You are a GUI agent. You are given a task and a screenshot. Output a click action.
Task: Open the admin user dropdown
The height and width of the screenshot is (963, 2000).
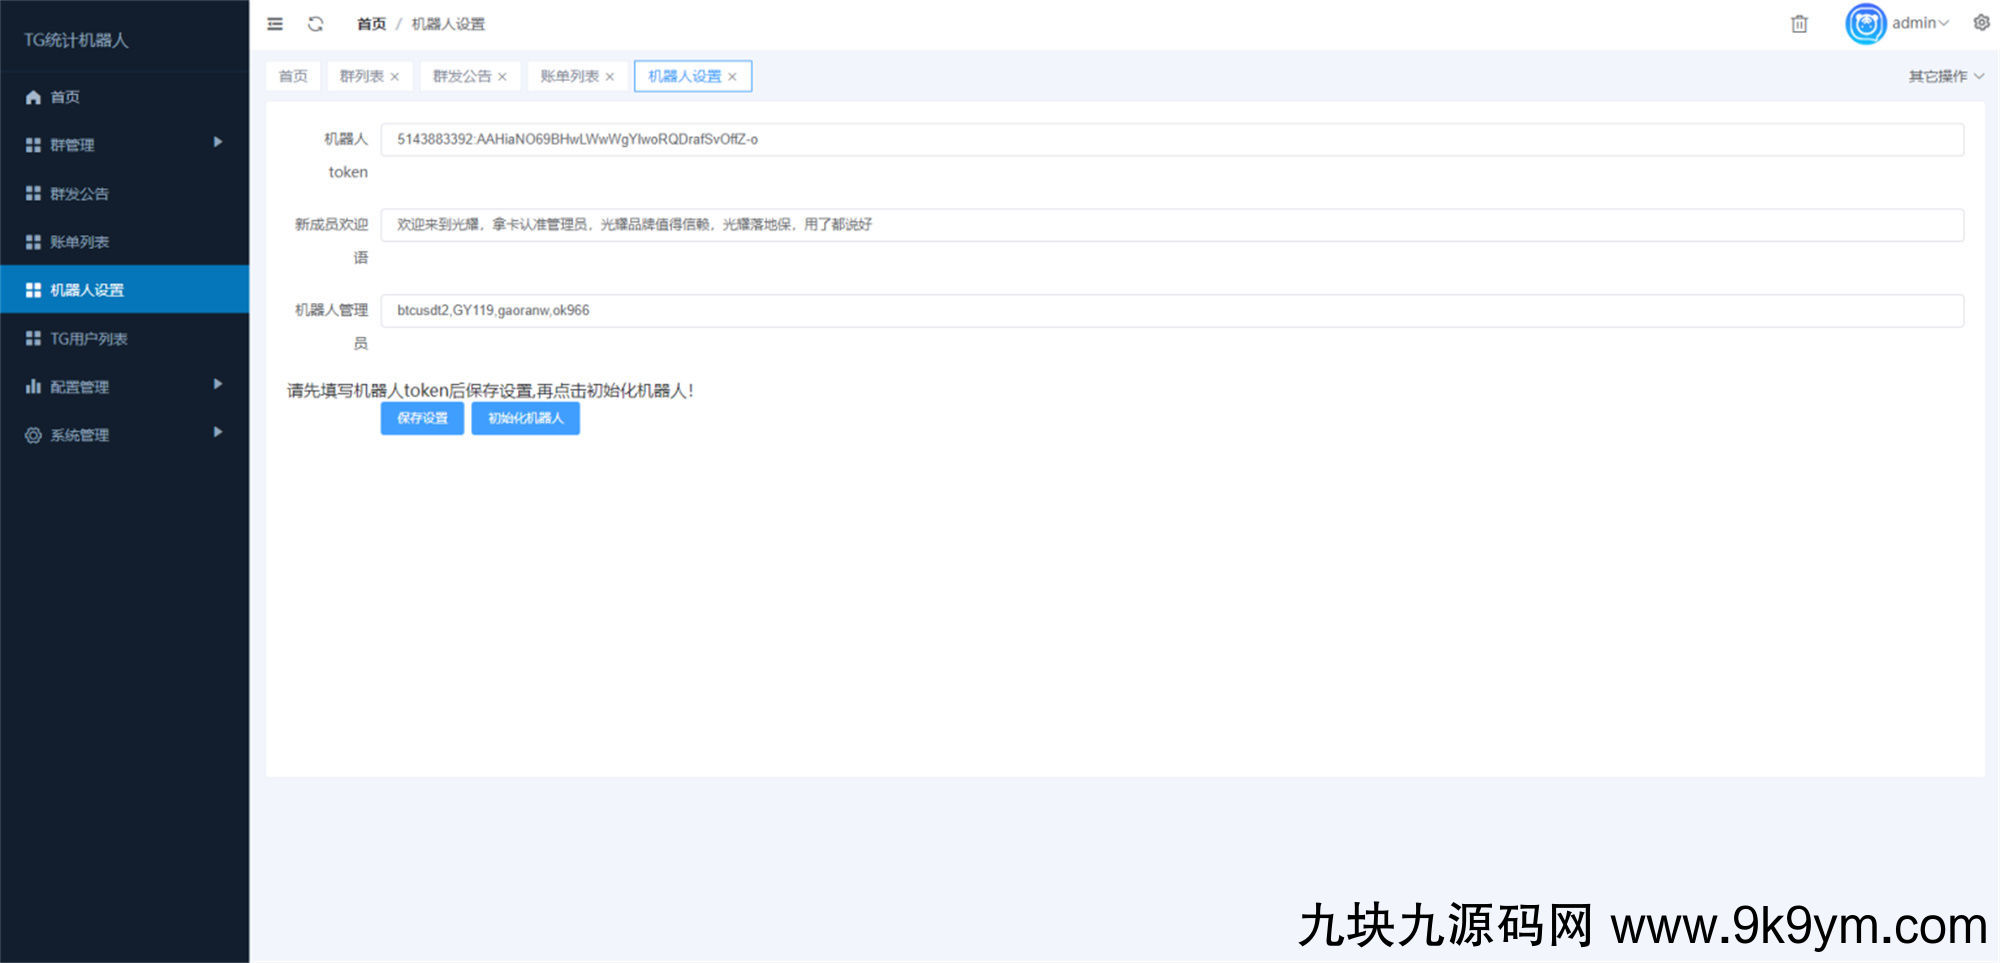coord(1920,23)
